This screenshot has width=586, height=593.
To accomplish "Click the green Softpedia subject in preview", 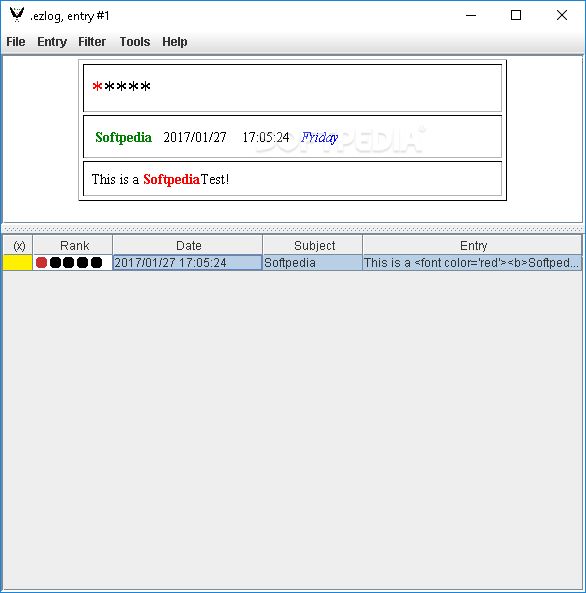I will pos(123,137).
